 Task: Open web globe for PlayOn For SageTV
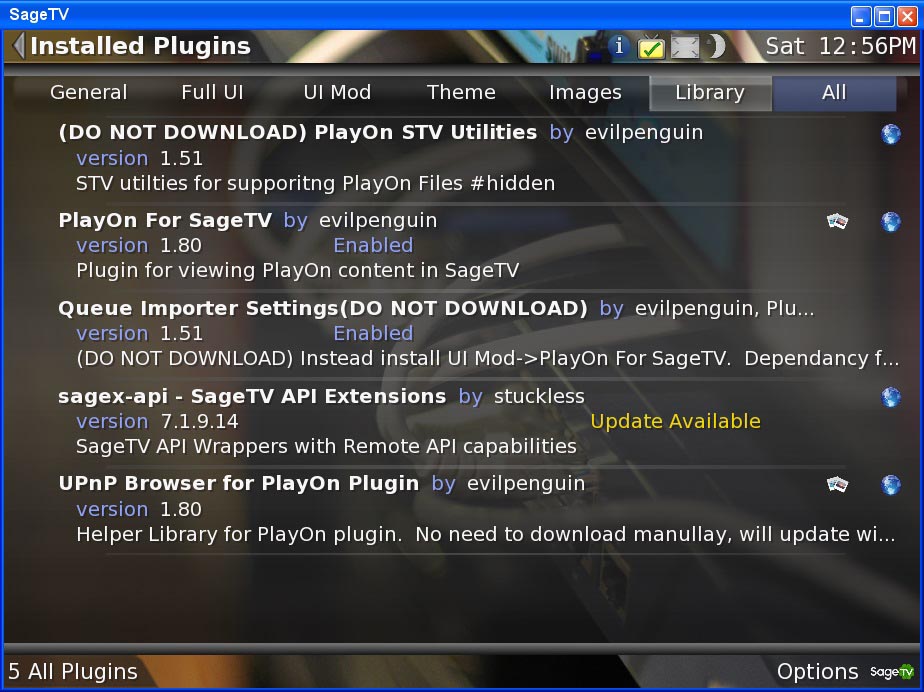tap(890, 222)
